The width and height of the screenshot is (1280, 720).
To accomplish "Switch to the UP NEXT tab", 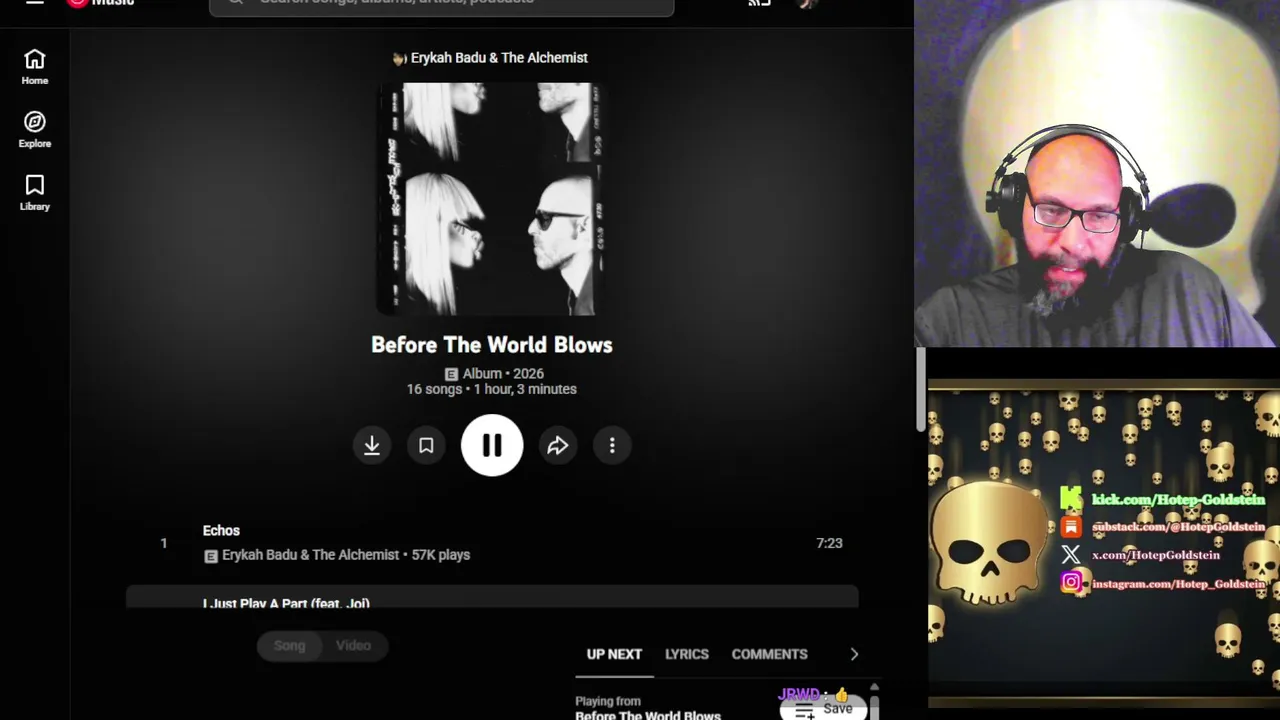I will [x=614, y=654].
